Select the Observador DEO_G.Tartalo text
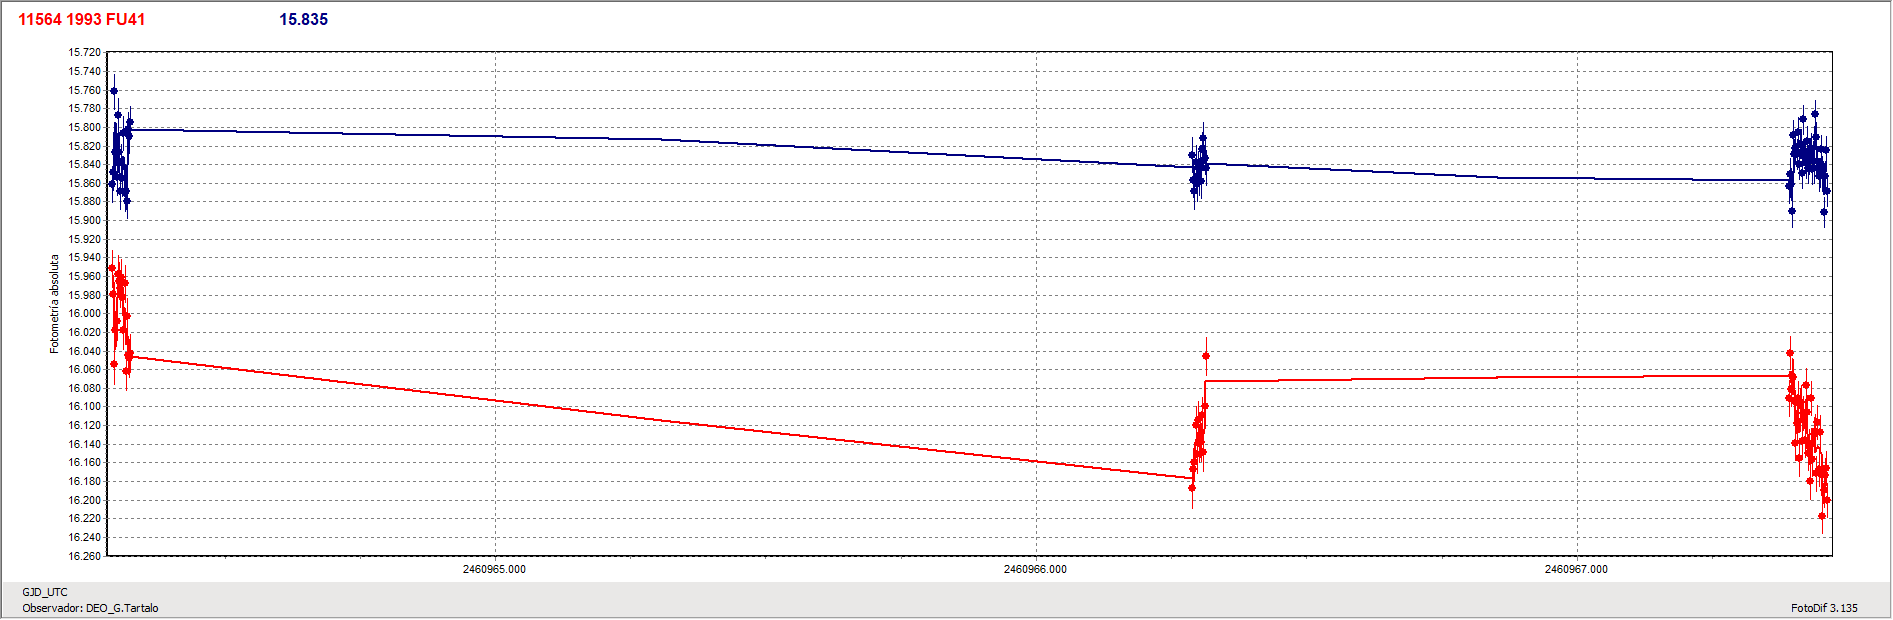 90,608
